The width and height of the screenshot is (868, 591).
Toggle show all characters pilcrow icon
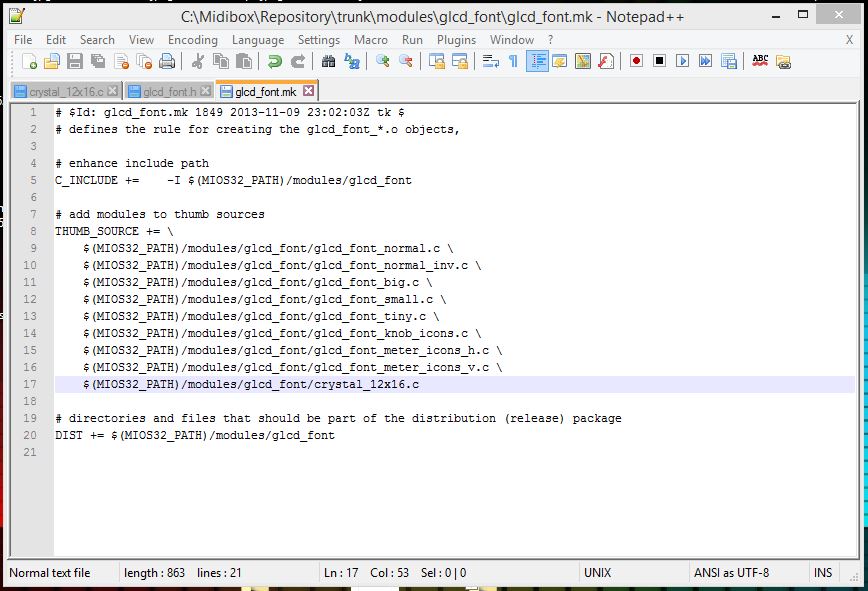[513, 61]
